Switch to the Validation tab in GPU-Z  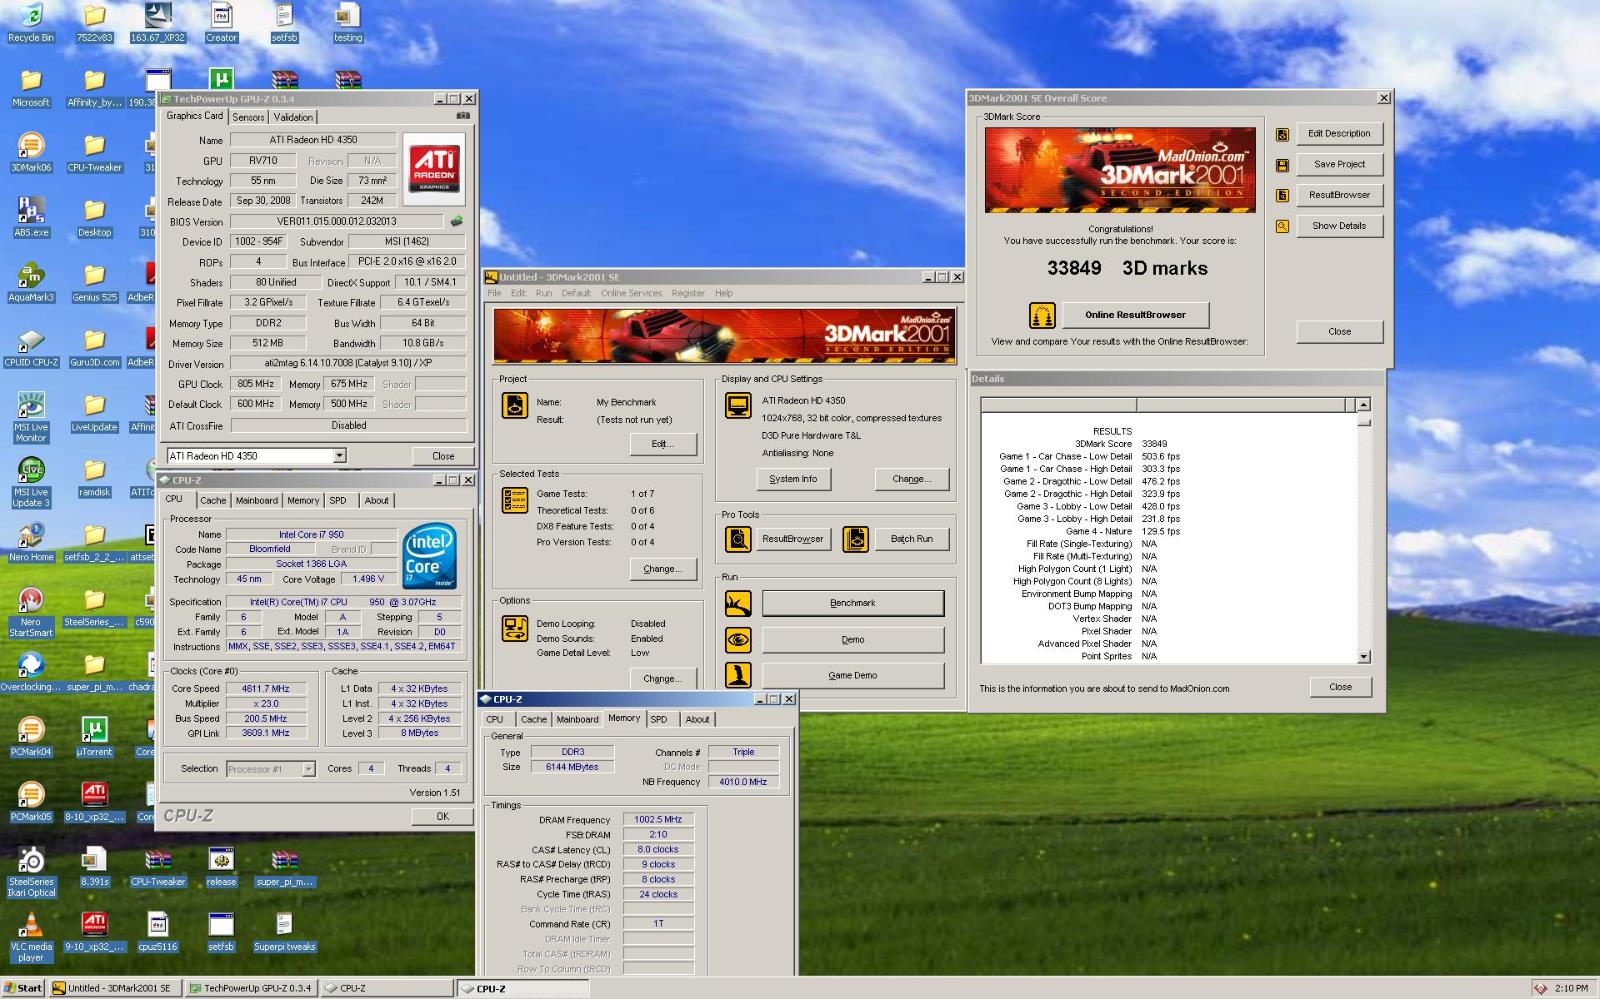tap(293, 117)
